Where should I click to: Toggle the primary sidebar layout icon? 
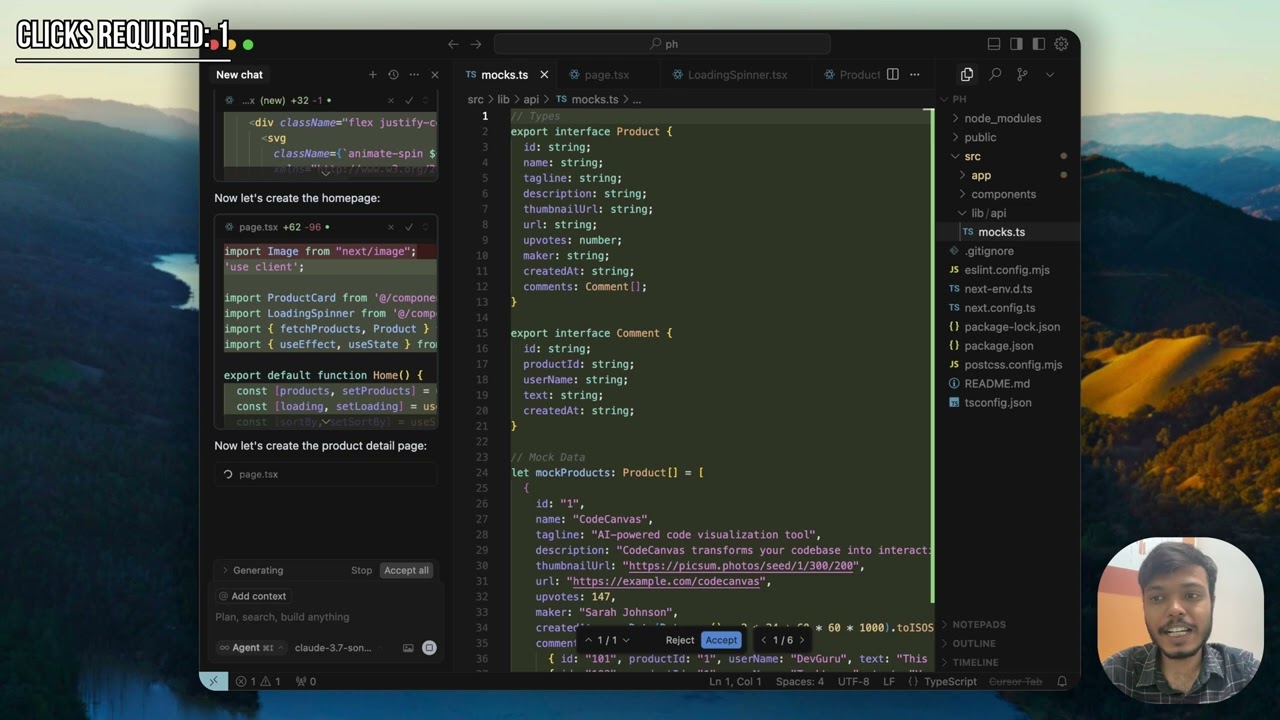coord(1016,44)
